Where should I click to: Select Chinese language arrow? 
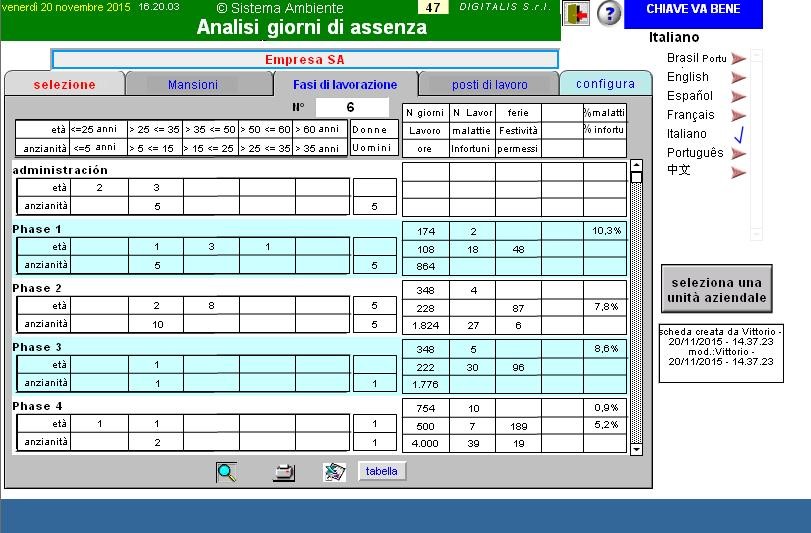pos(739,172)
